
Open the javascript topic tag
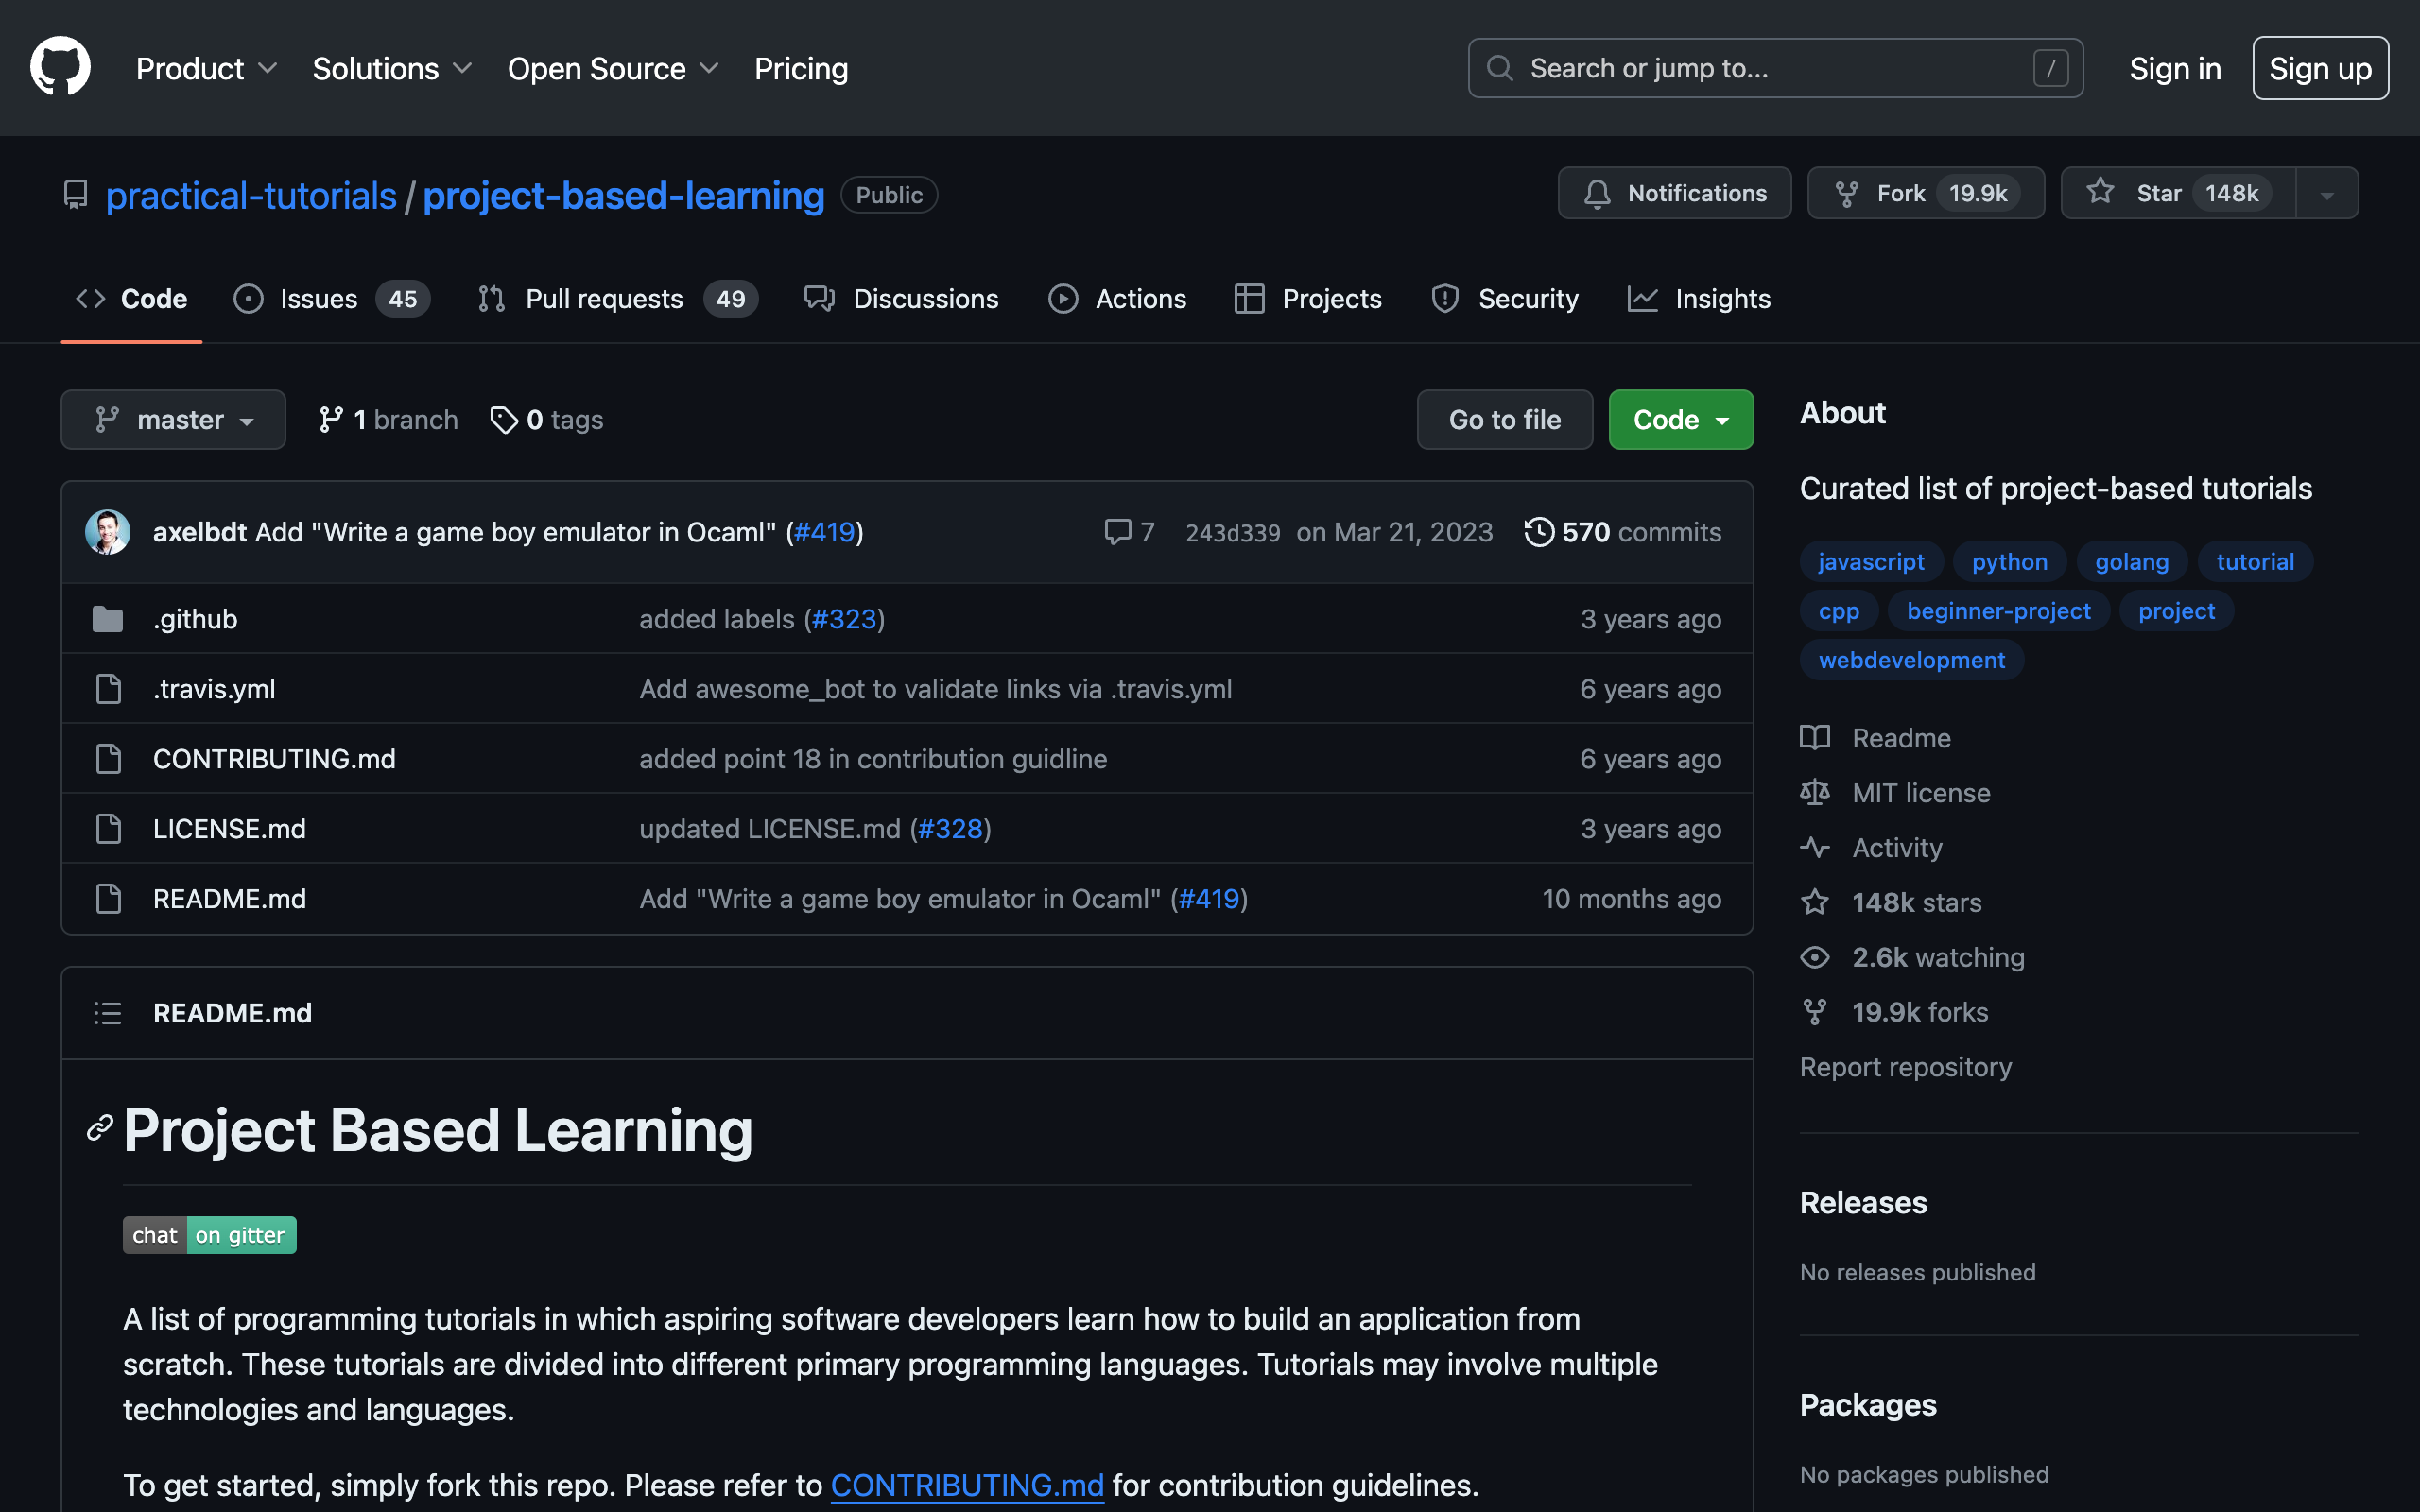(x=1871, y=561)
